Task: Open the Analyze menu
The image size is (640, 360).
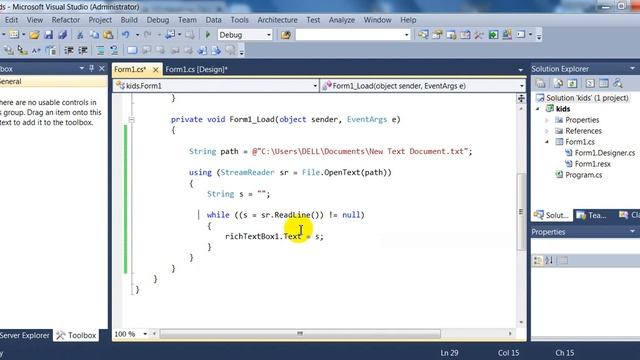Action: click(x=342, y=20)
